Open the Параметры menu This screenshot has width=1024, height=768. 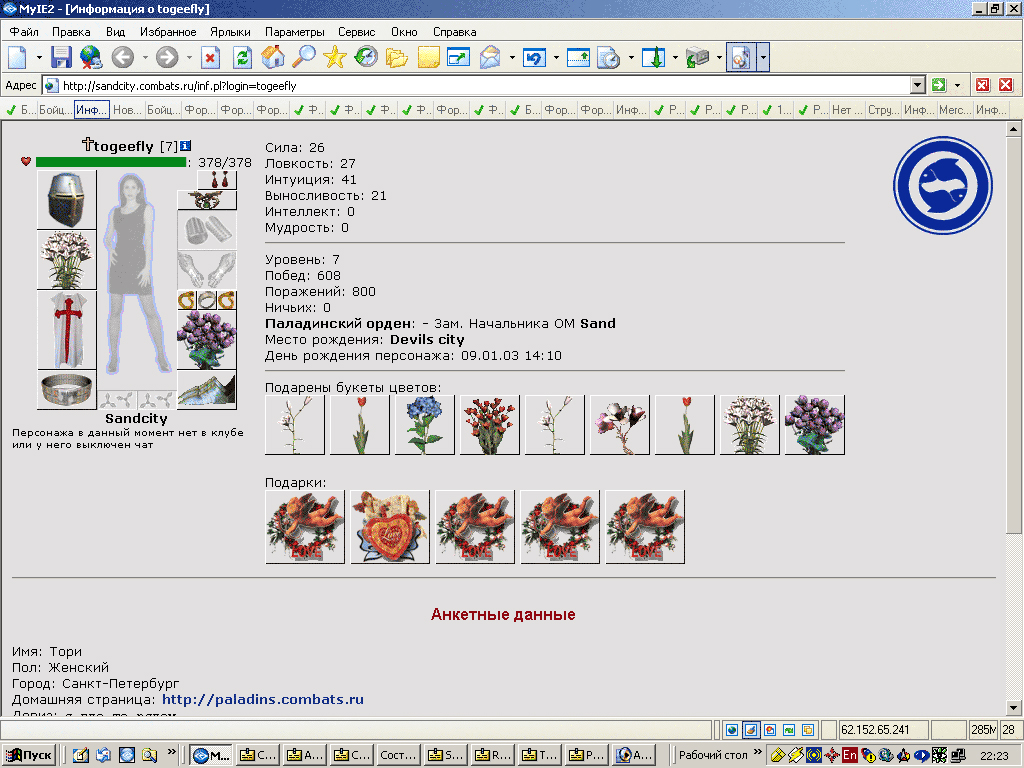[x=295, y=31]
